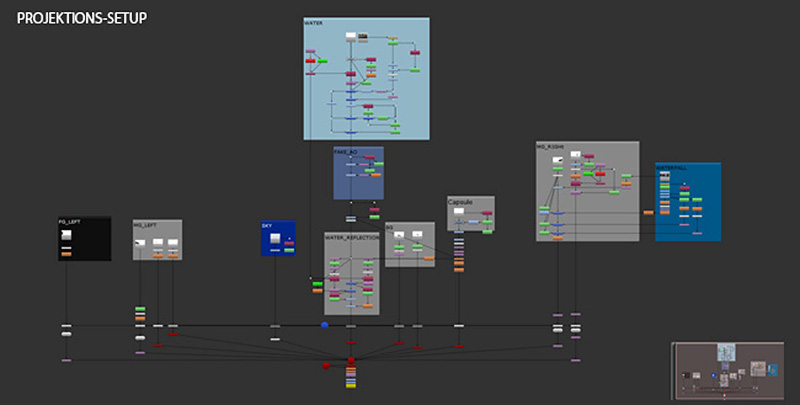800x405 pixels.
Task: Click the orange node under FG_LEFT thumbnail
Action: [x=67, y=254]
